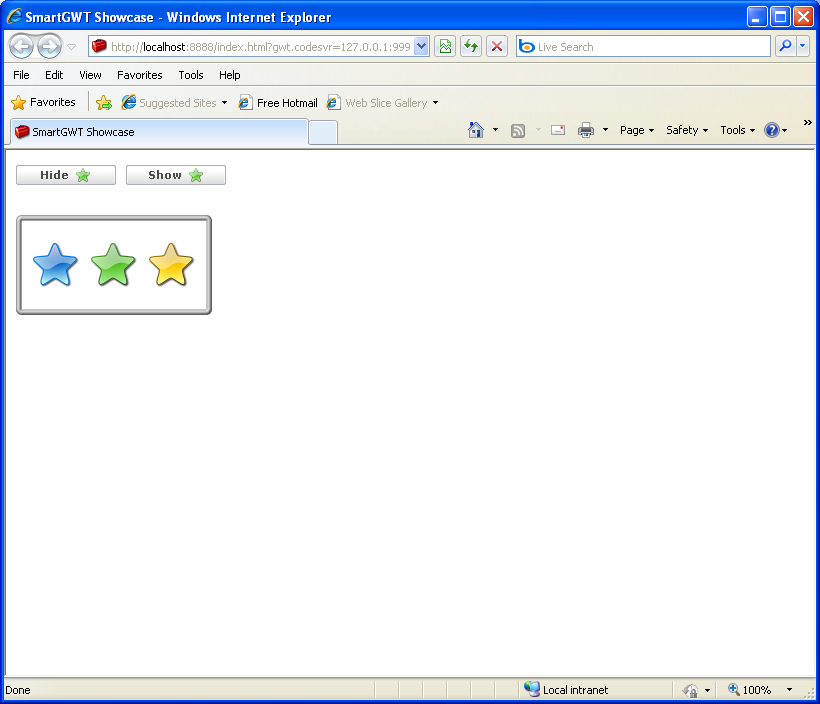This screenshot has height=704, width=820.
Task: Select the SmartGWT Showcase tab
Action: click(x=158, y=132)
